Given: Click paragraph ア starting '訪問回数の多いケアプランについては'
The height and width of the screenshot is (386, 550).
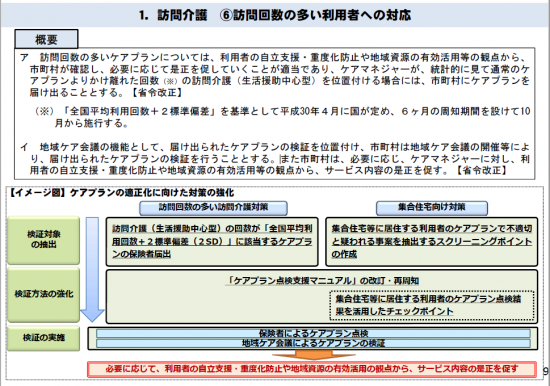Looking at the screenshot, I should point(275,75).
